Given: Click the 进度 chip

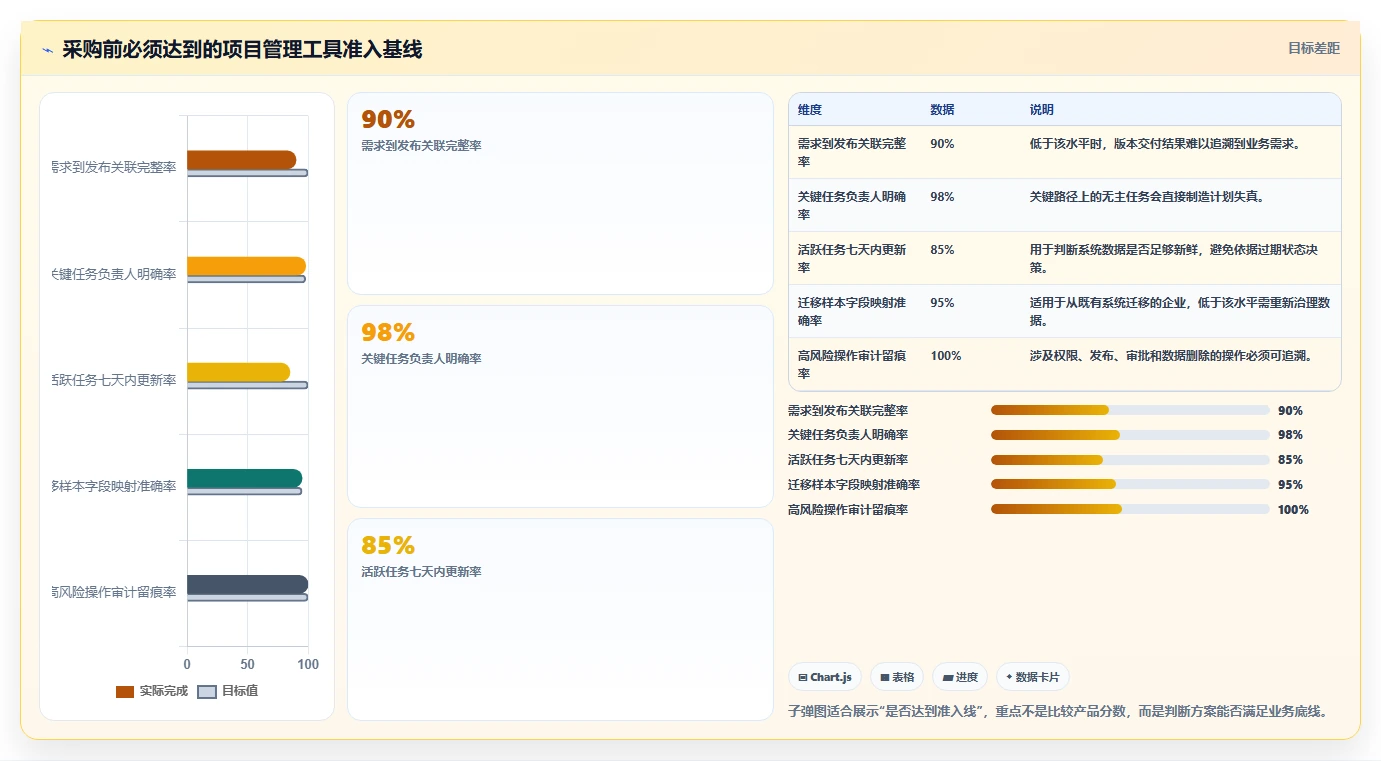Looking at the screenshot, I should point(960,677).
